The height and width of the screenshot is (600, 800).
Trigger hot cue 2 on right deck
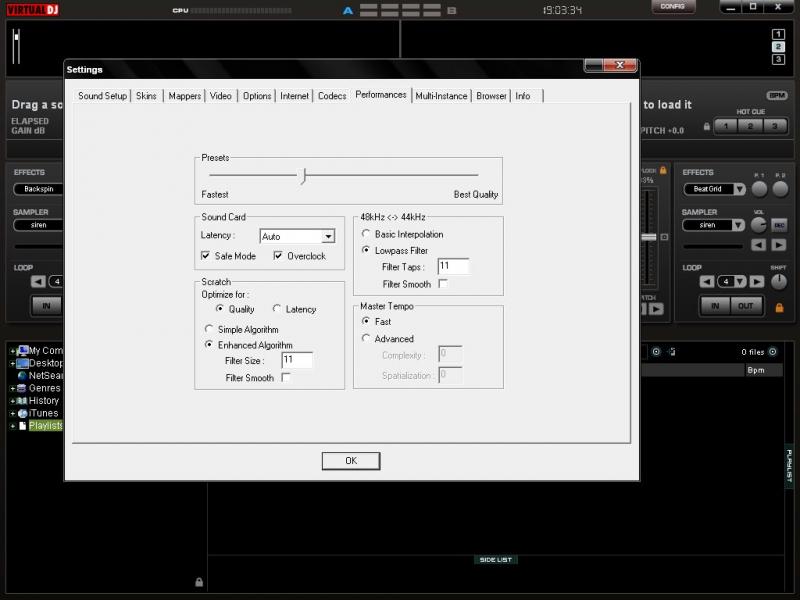[750, 126]
